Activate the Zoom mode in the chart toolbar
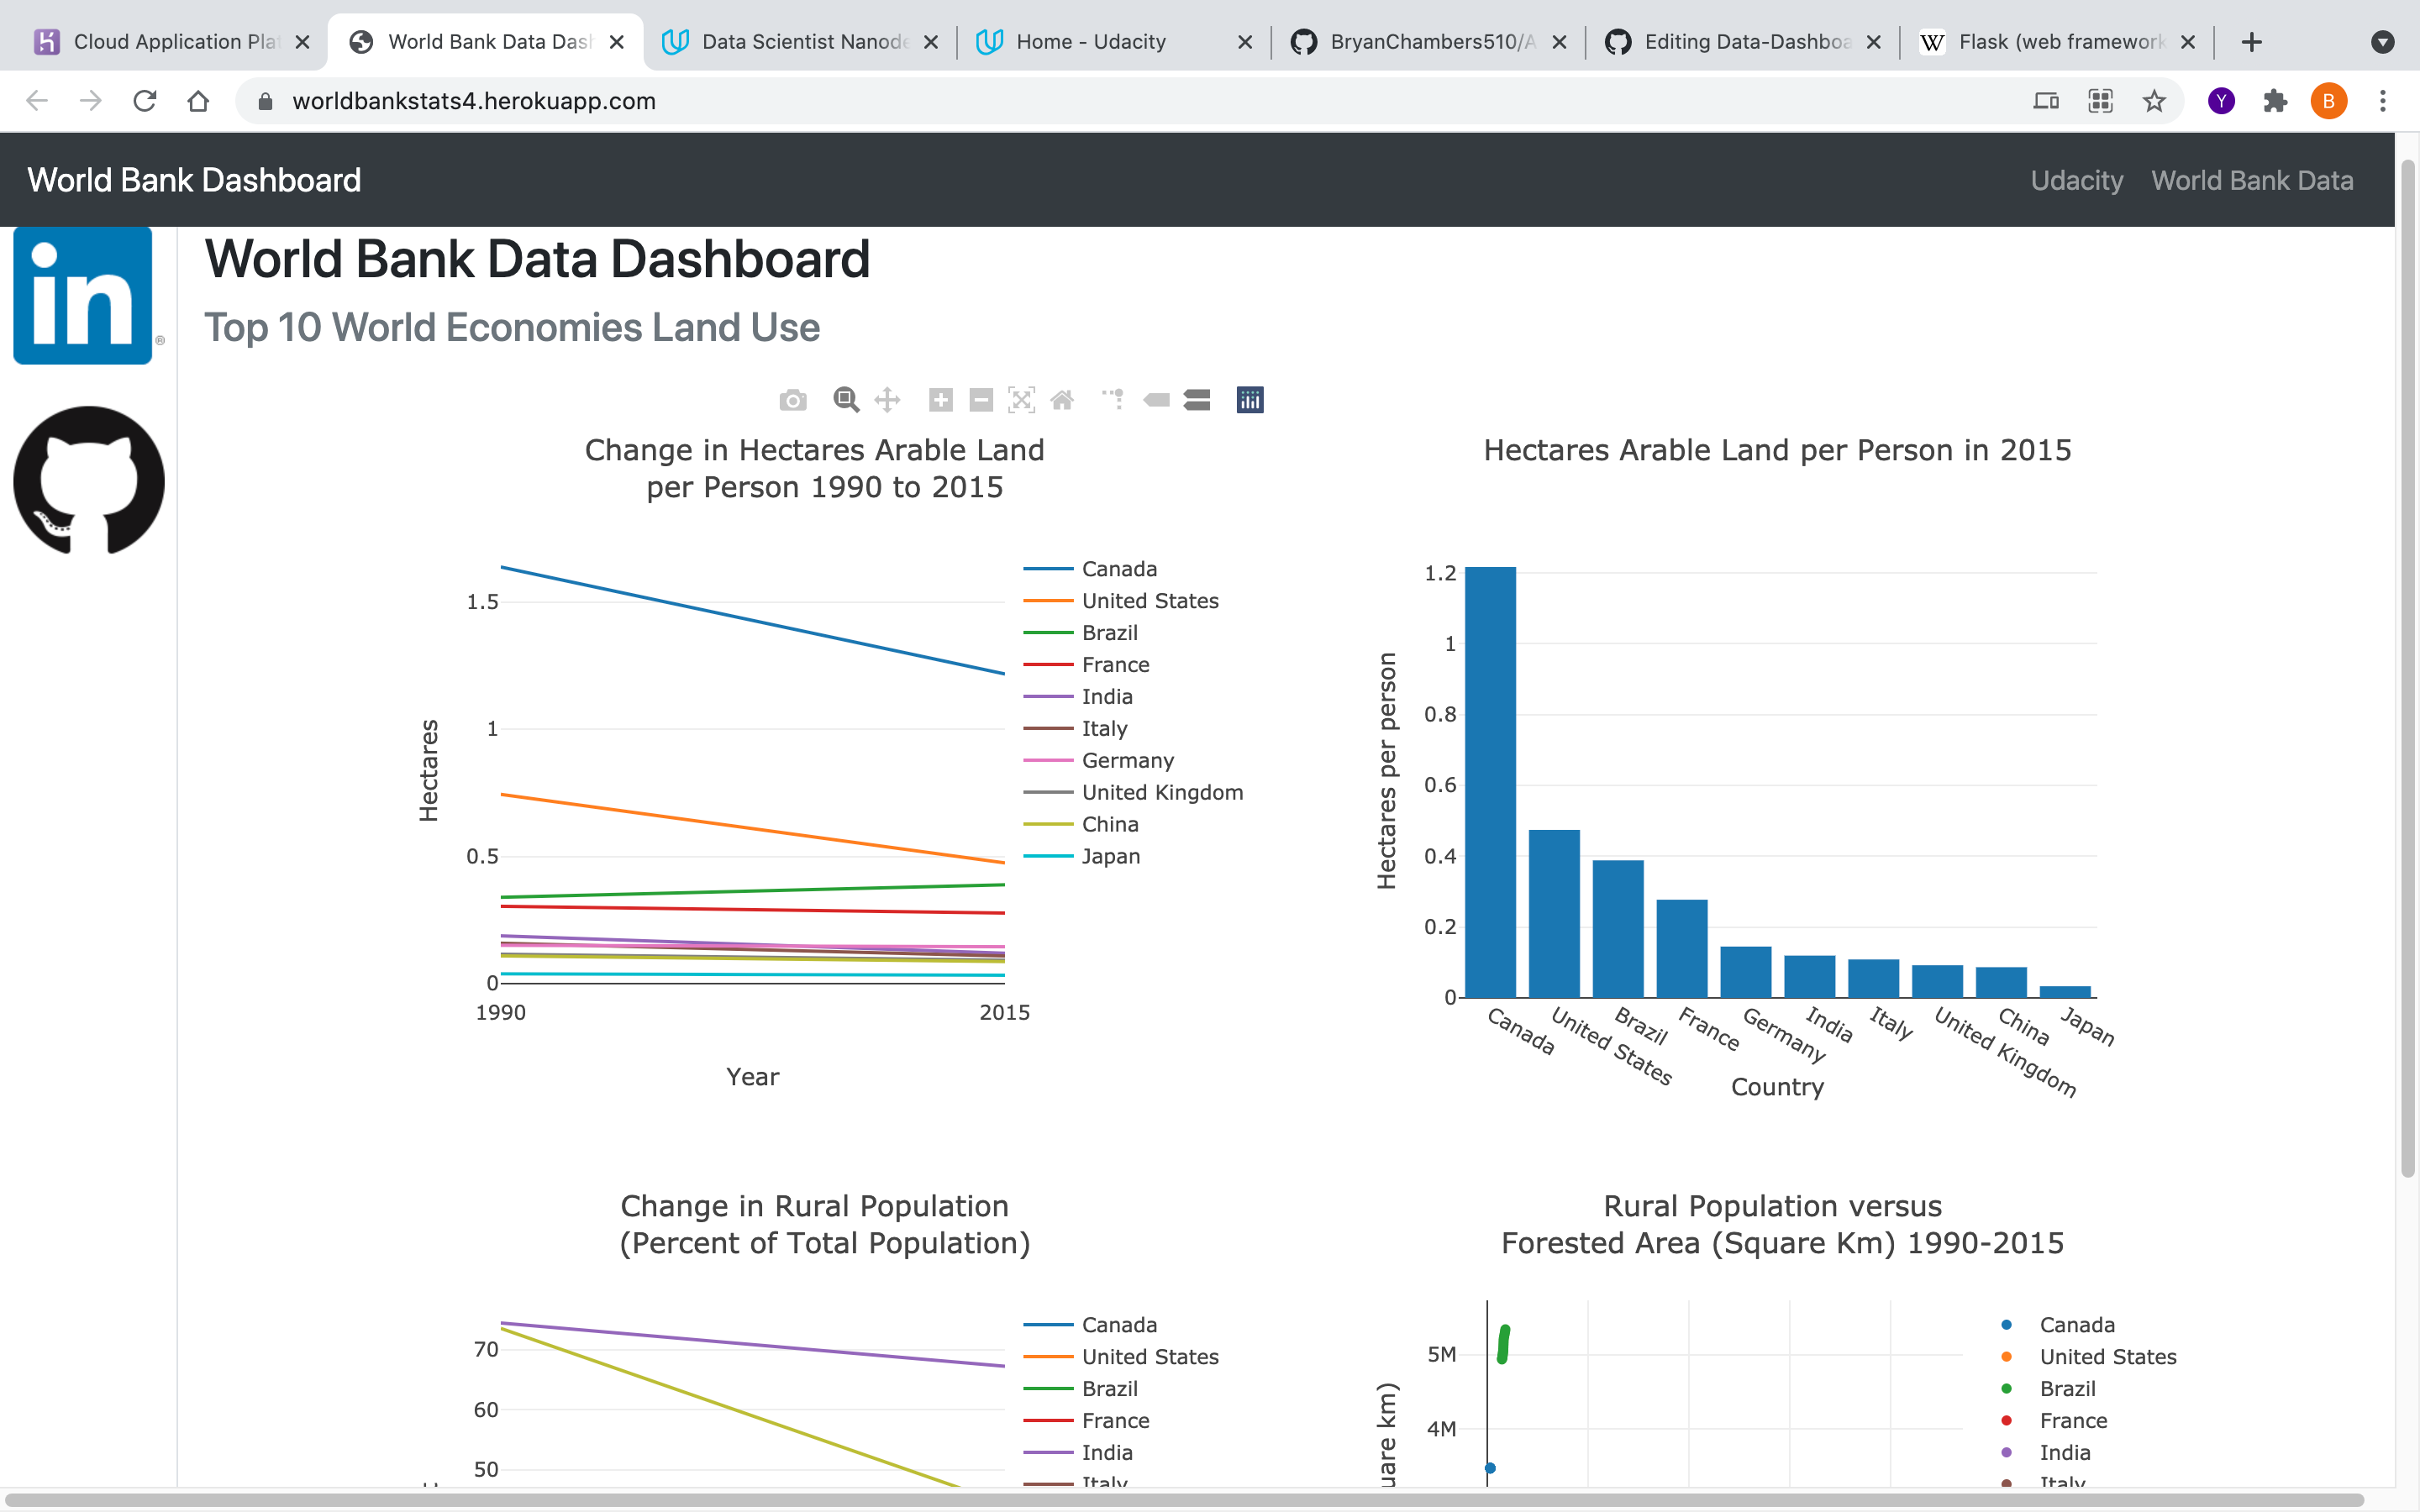Image resolution: width=2420 pixels, height=1512 pixels. click(846, 399)
